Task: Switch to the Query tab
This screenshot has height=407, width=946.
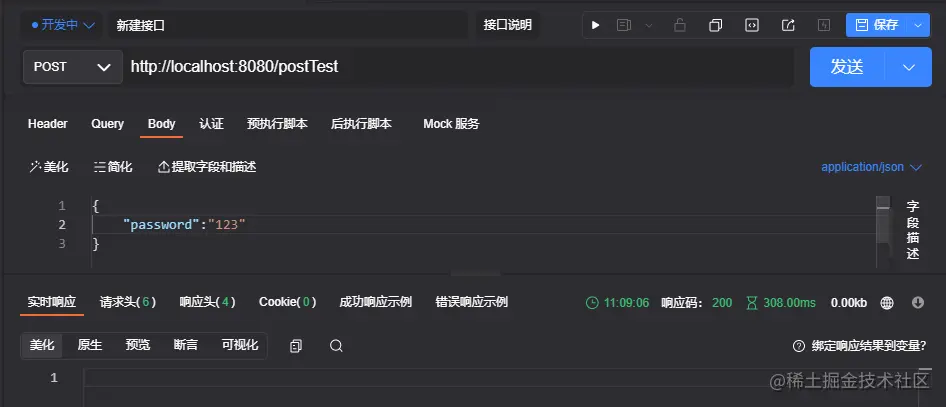Action: pyautogui.click(x=107, y=124)
